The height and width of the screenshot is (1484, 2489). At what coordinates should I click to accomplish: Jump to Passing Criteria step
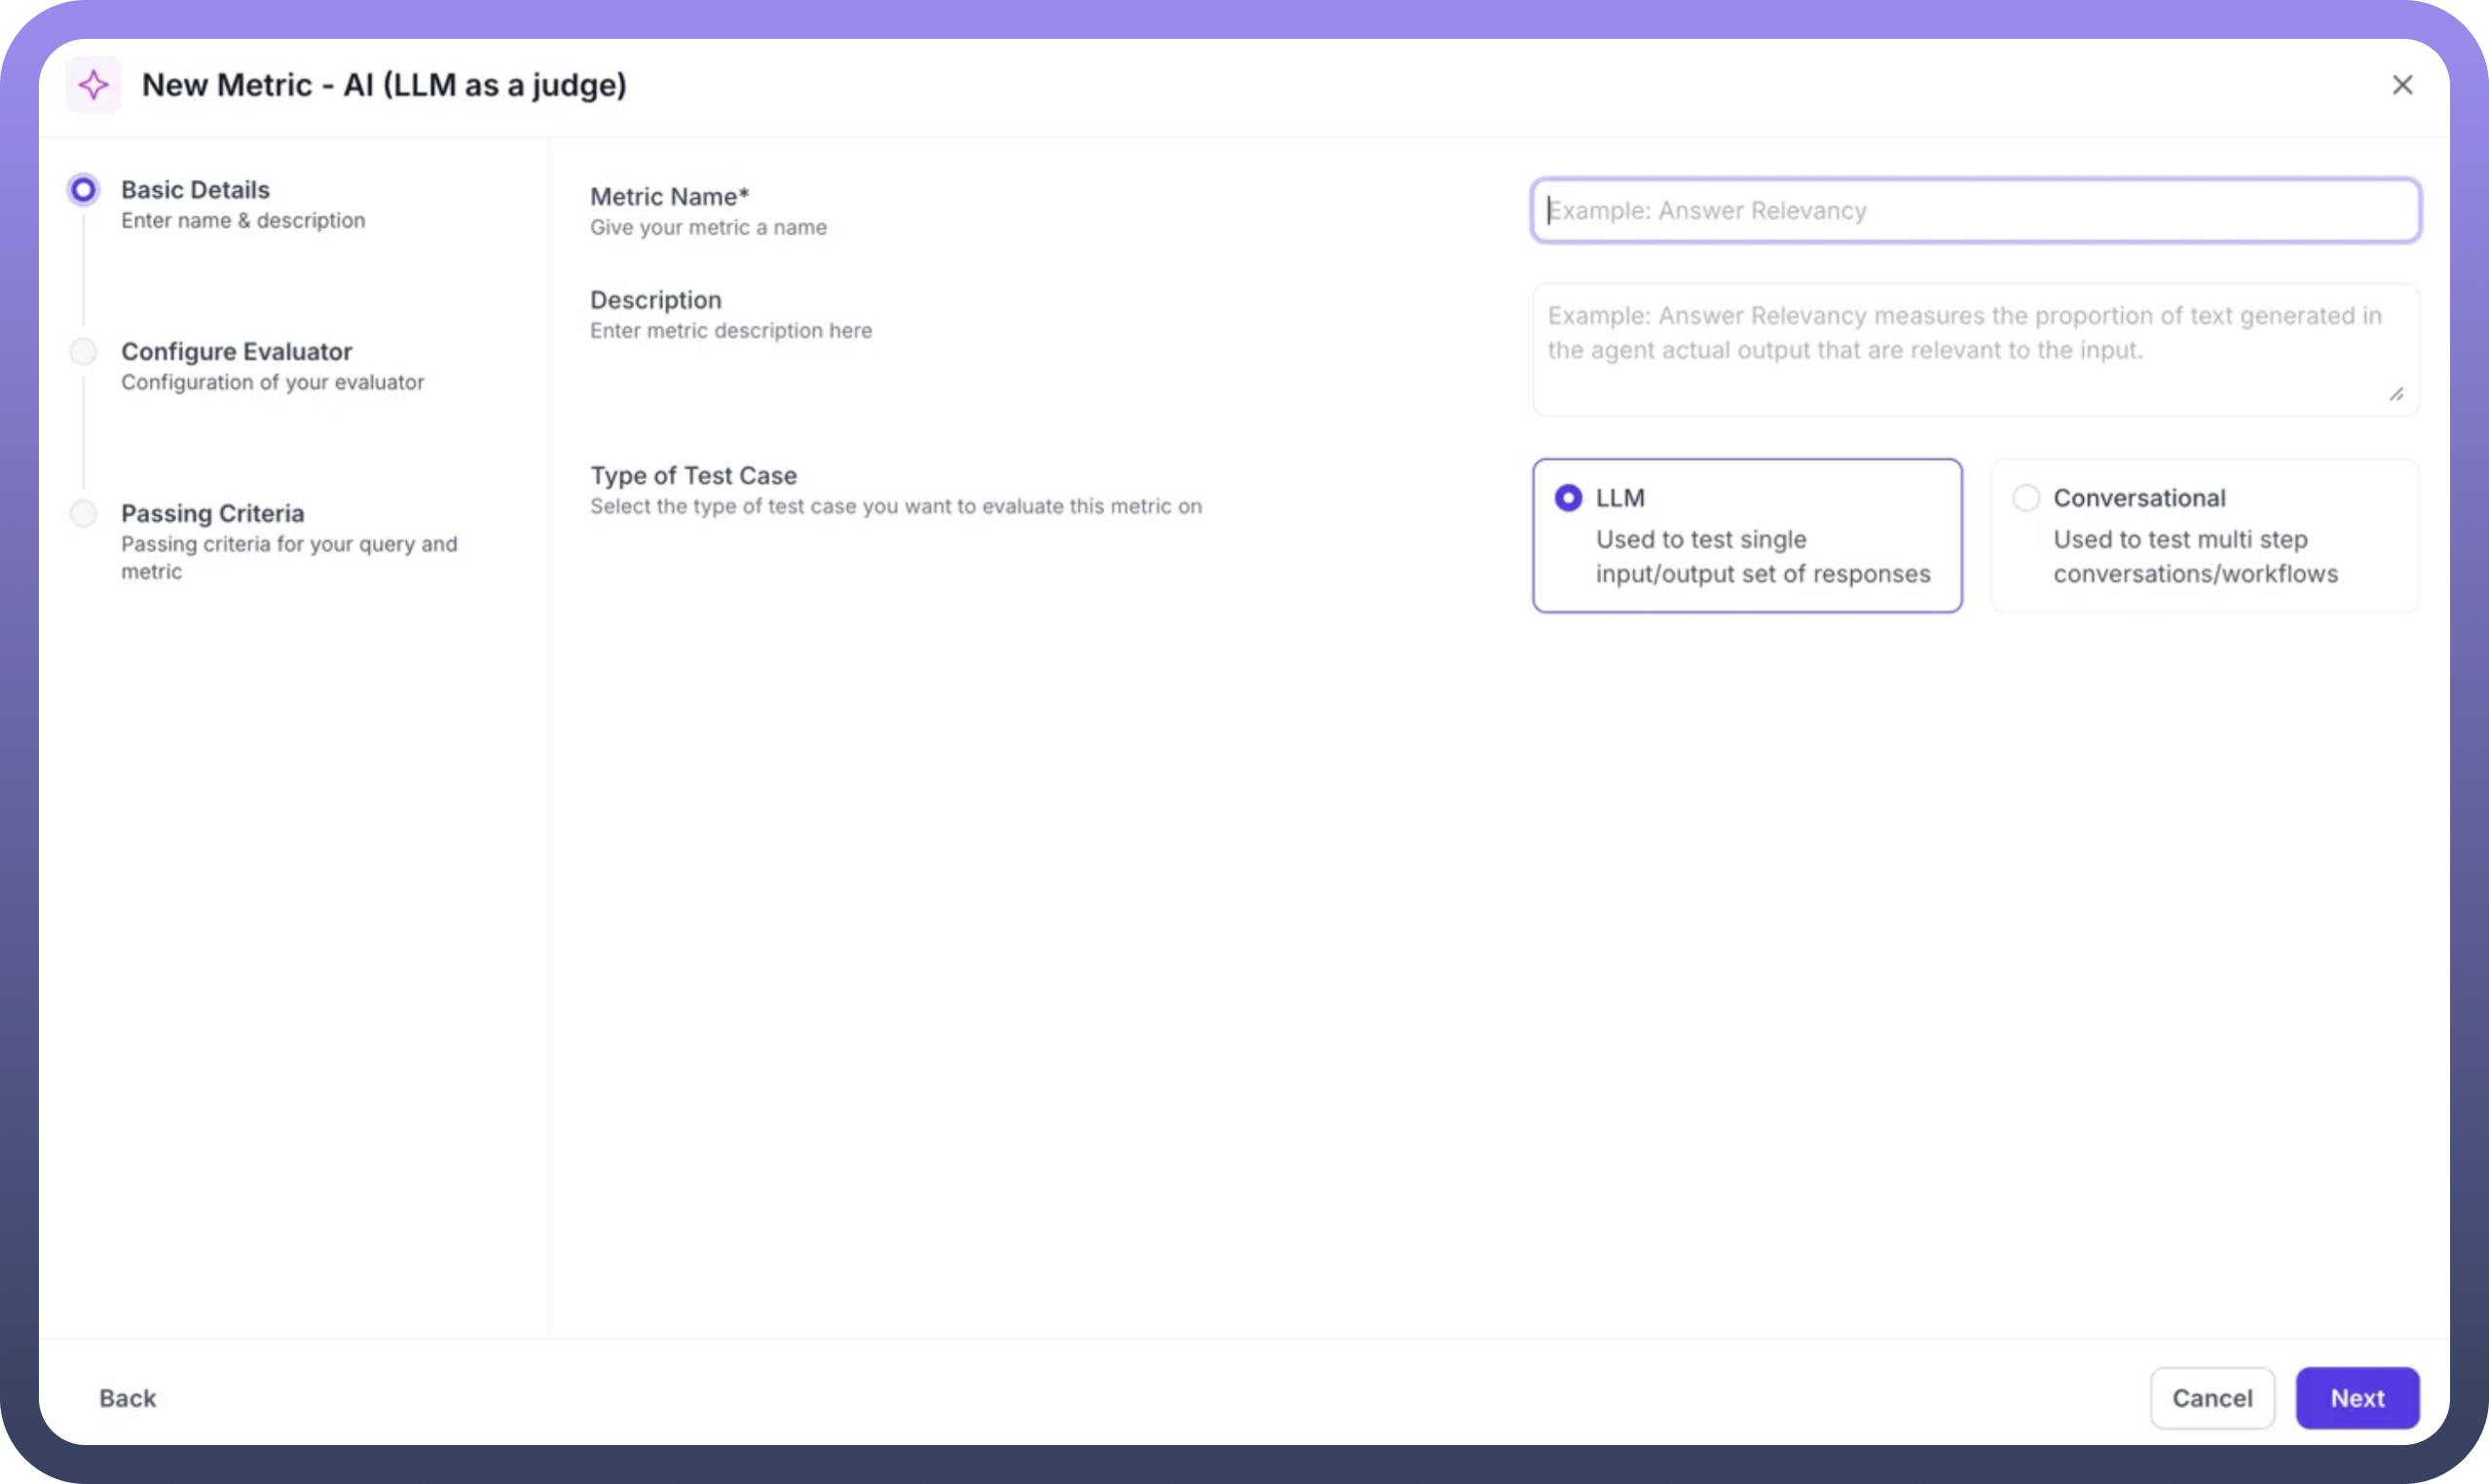click(x=212, y=514)
